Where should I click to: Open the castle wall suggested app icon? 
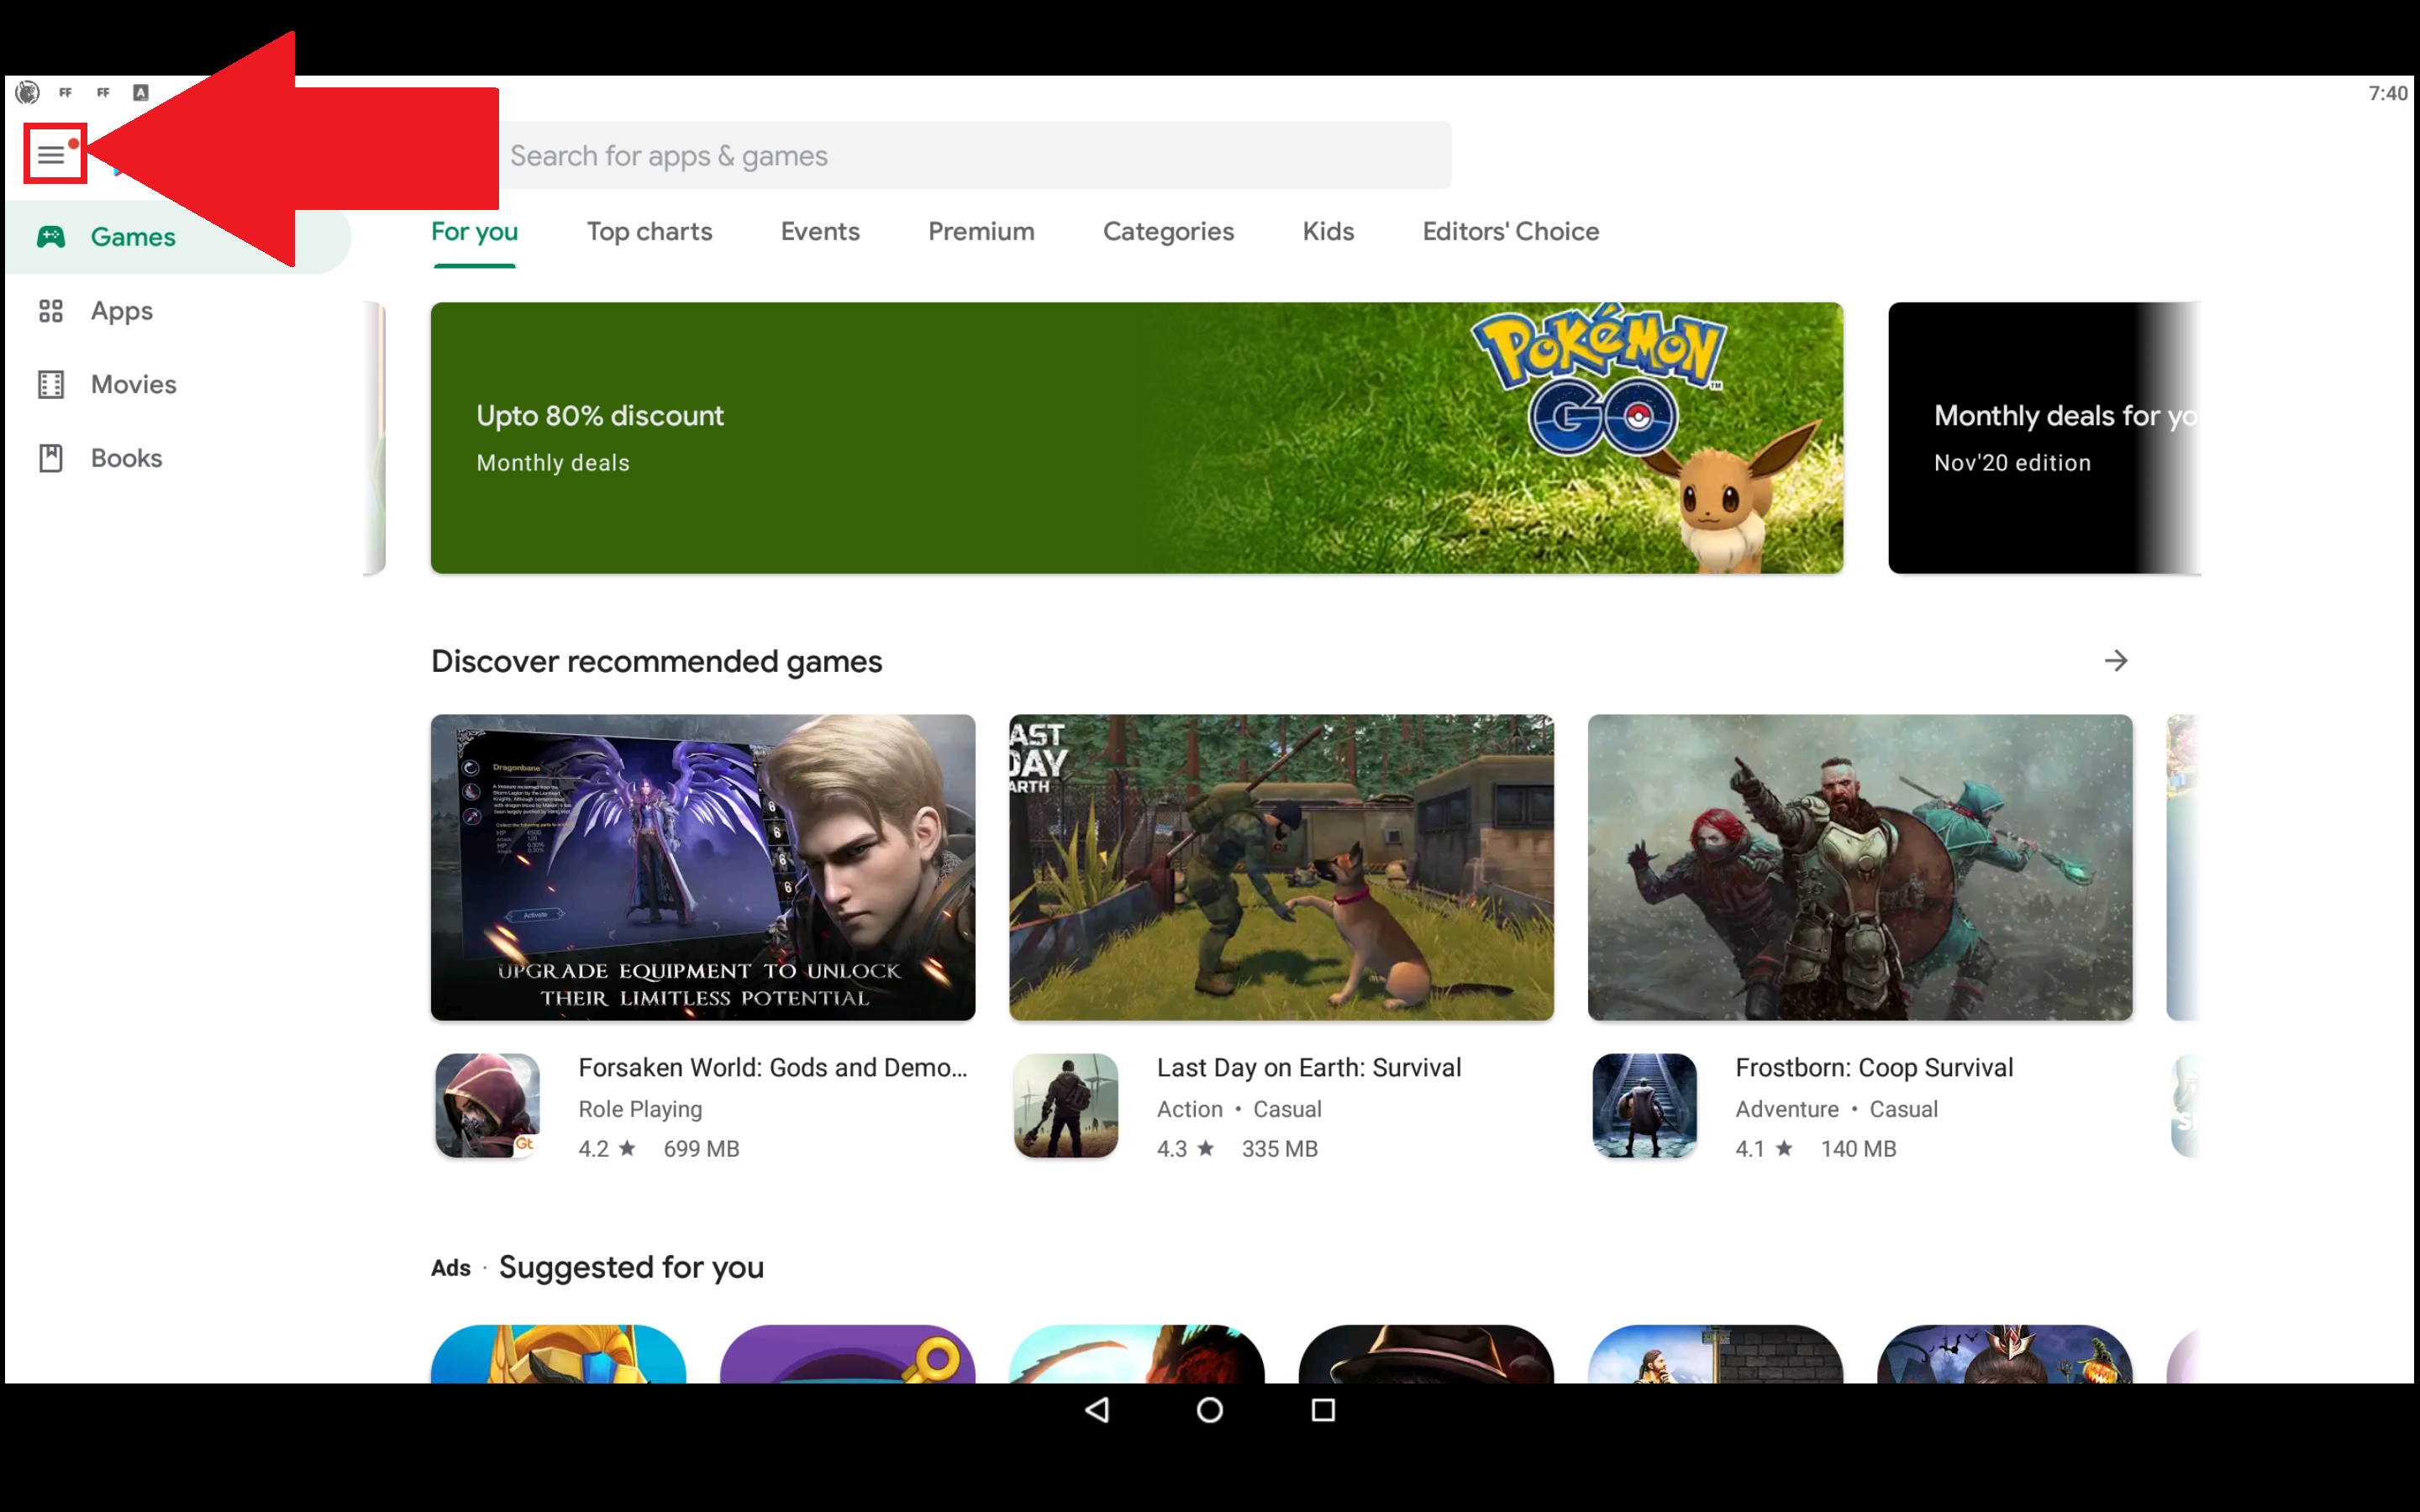[x=1715, y=1355]
